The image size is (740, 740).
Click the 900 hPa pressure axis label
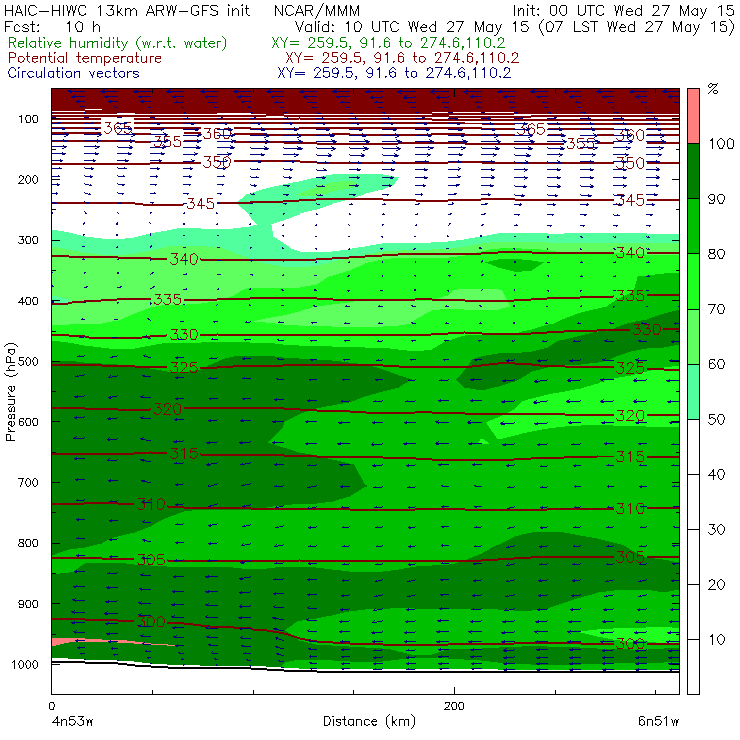(28, 604)
